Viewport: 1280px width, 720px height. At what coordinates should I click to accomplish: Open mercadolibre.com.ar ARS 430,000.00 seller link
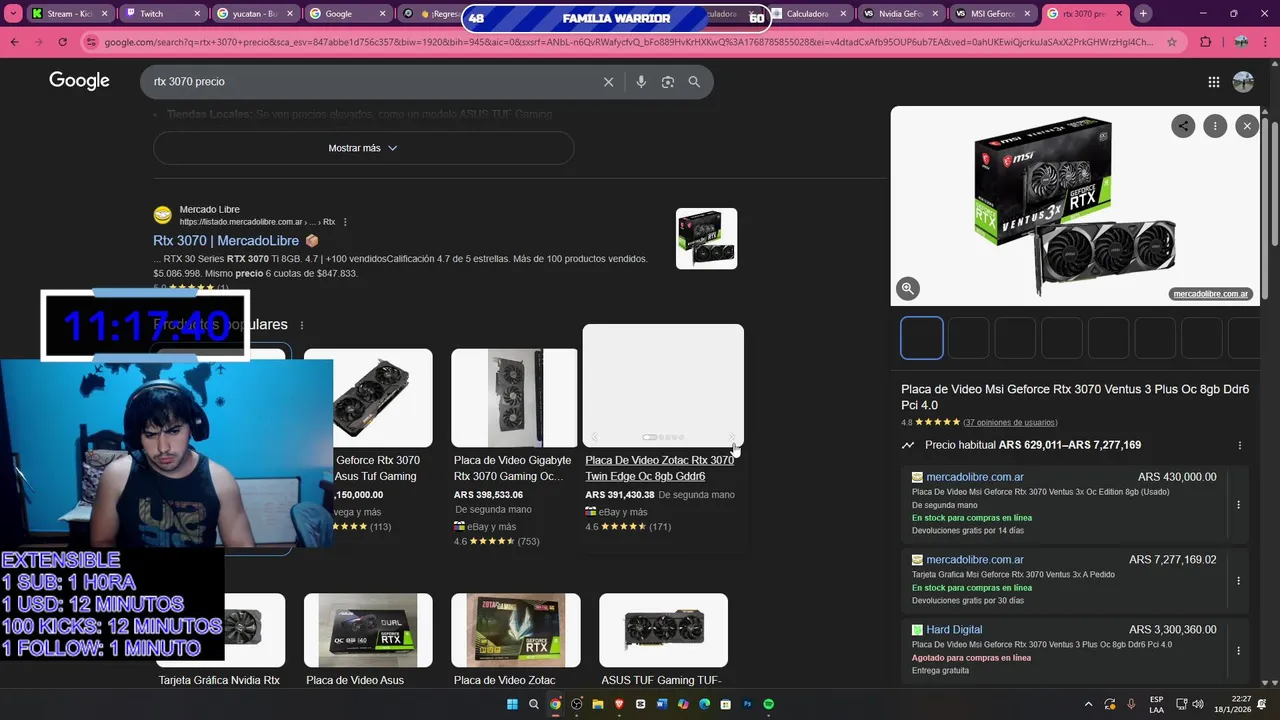975,477
